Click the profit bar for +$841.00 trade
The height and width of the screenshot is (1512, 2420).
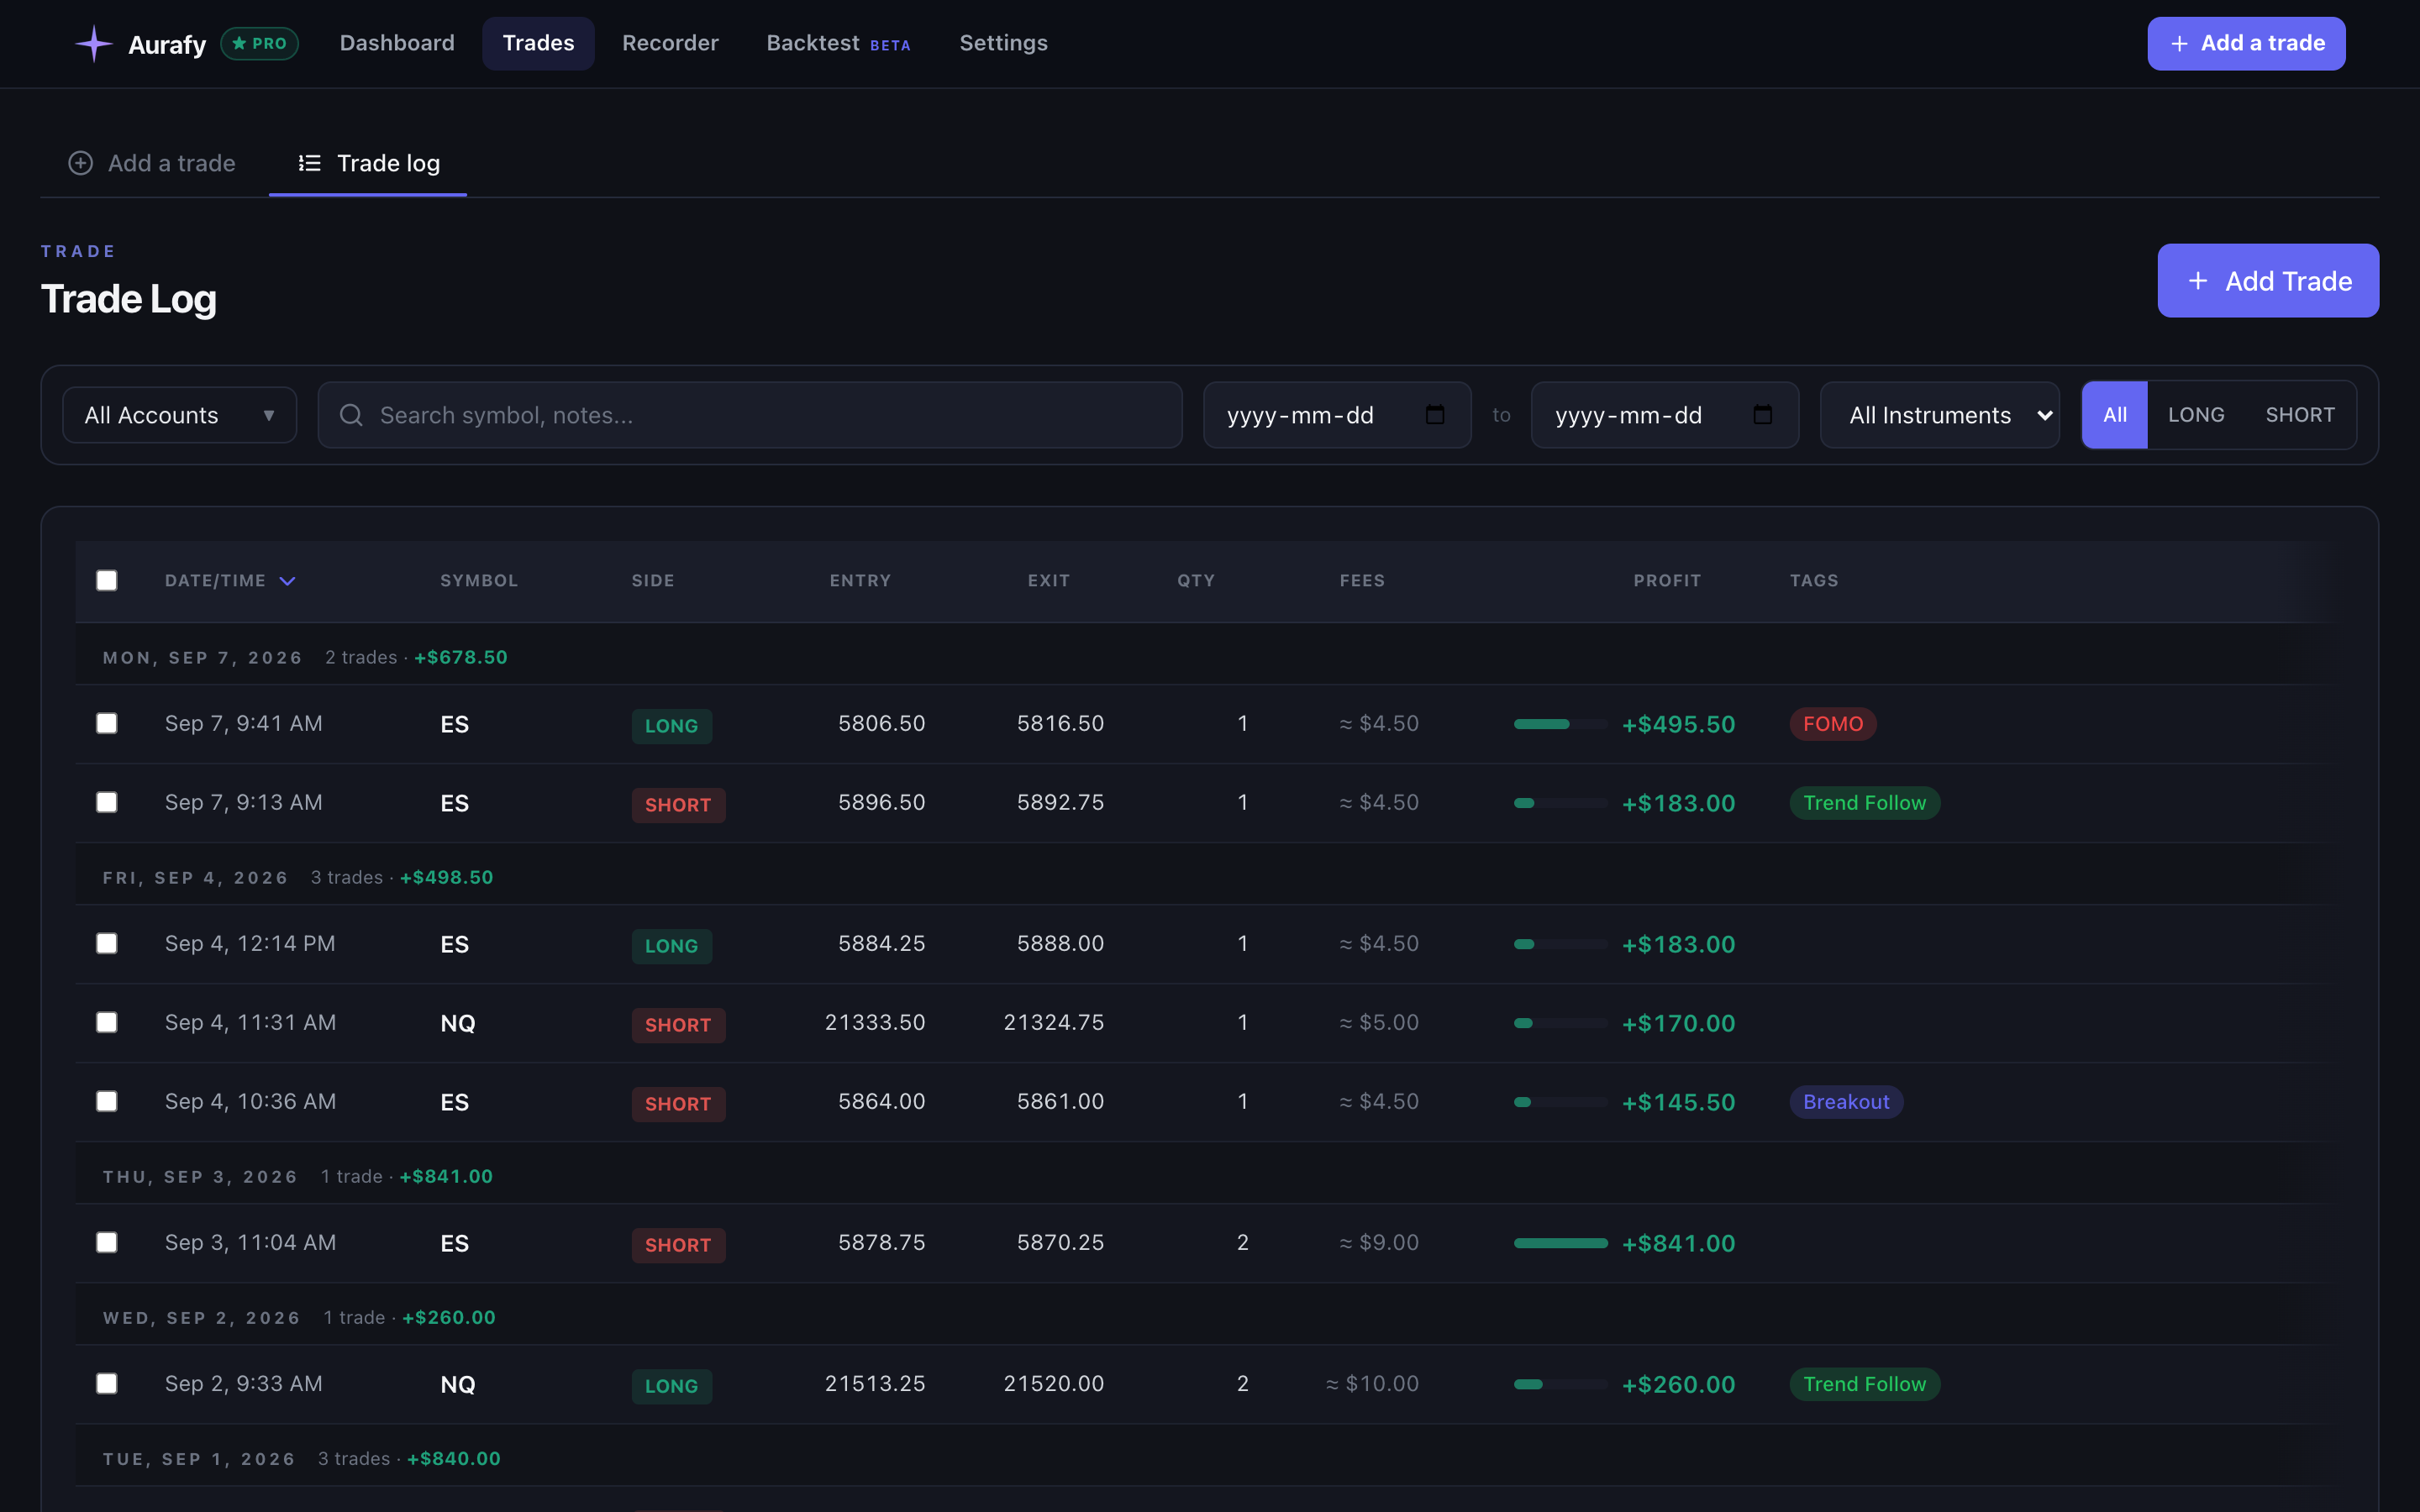tap(1560, 1243)
